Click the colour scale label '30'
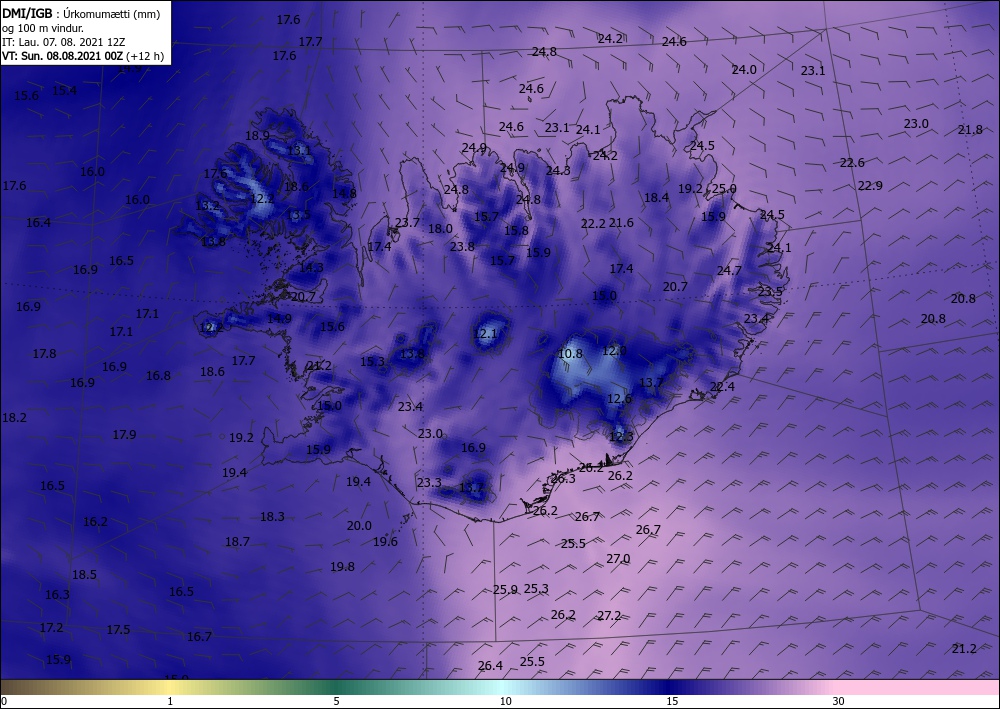The image size is (1000, 709). 838,701
